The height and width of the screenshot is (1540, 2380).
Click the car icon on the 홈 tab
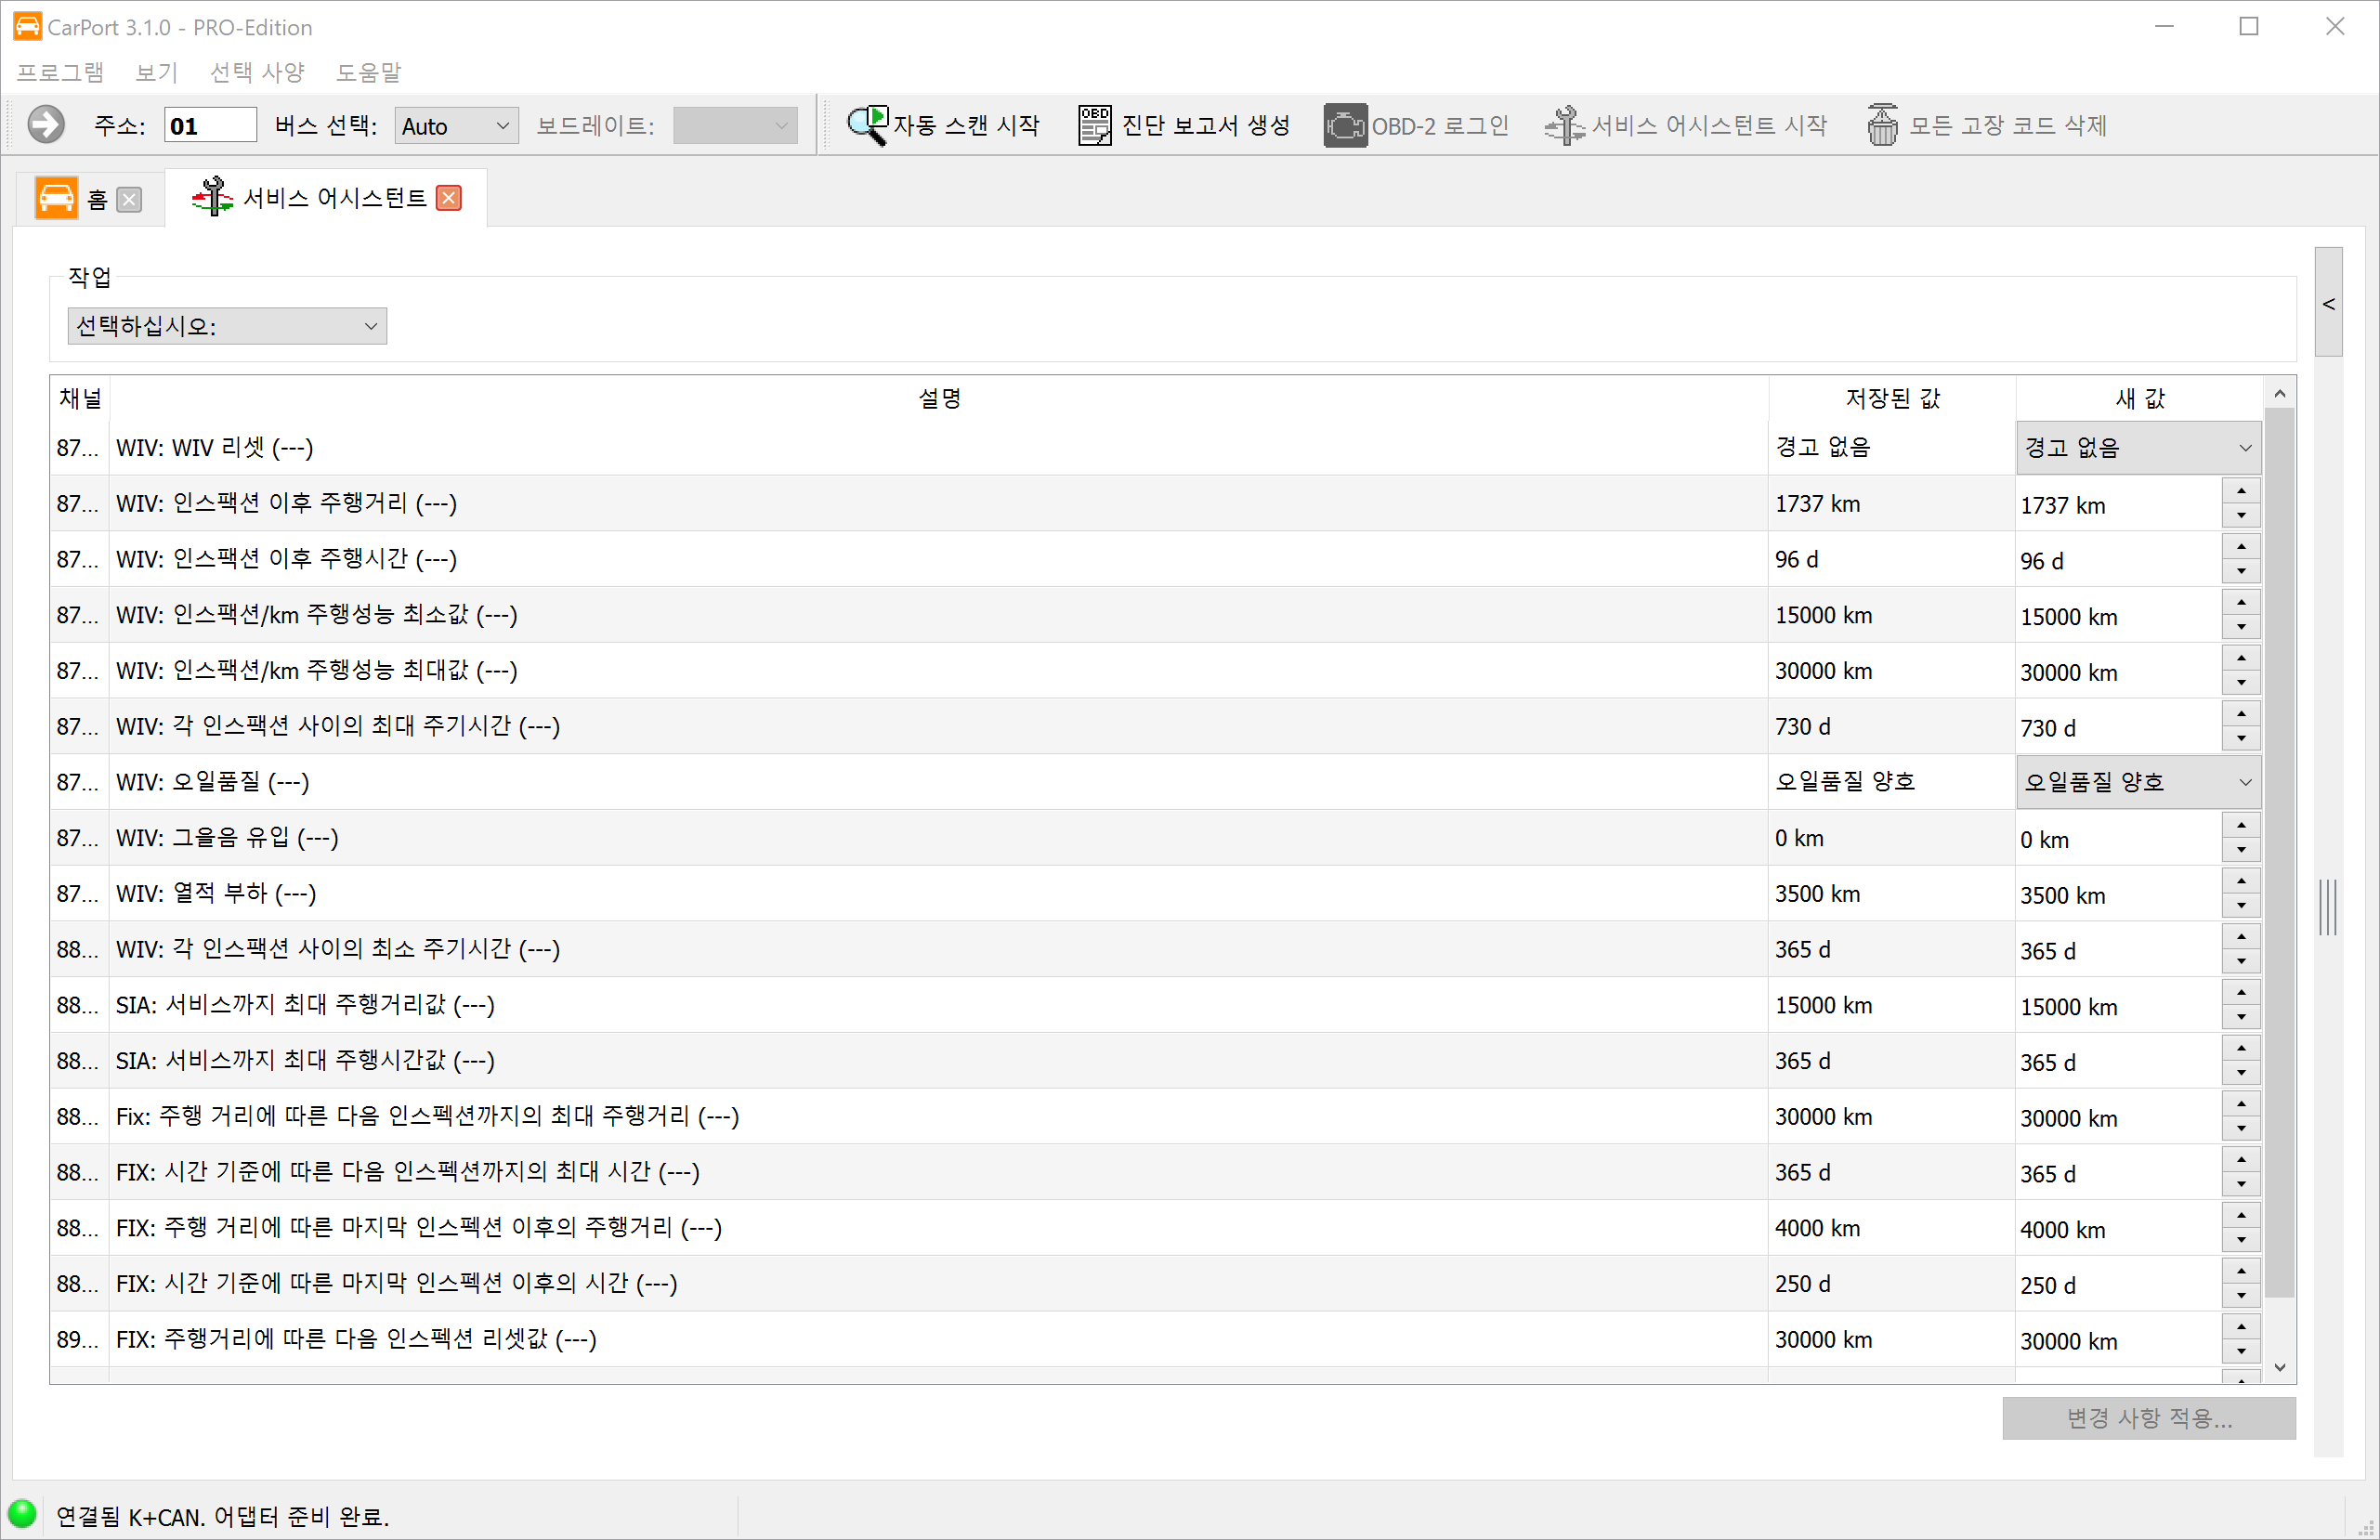(57, 197)
